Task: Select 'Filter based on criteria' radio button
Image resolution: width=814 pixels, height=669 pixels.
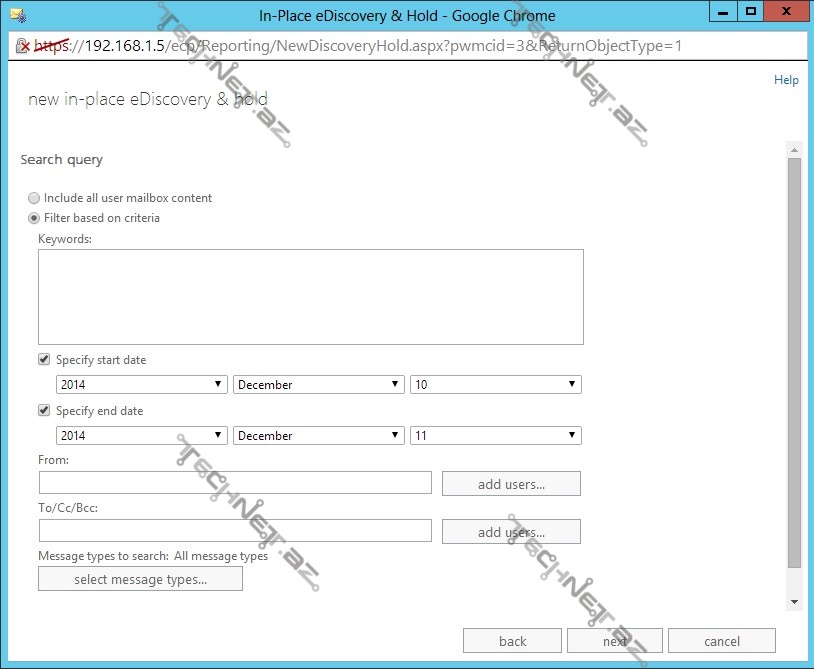Action: [35, 218]
